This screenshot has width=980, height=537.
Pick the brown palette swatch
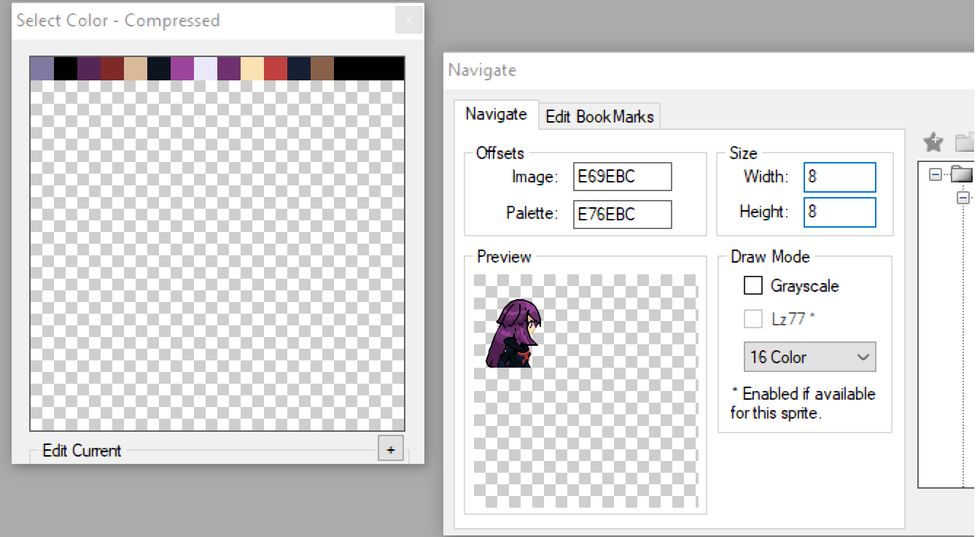pyautogui.click(x=322, y=68)
